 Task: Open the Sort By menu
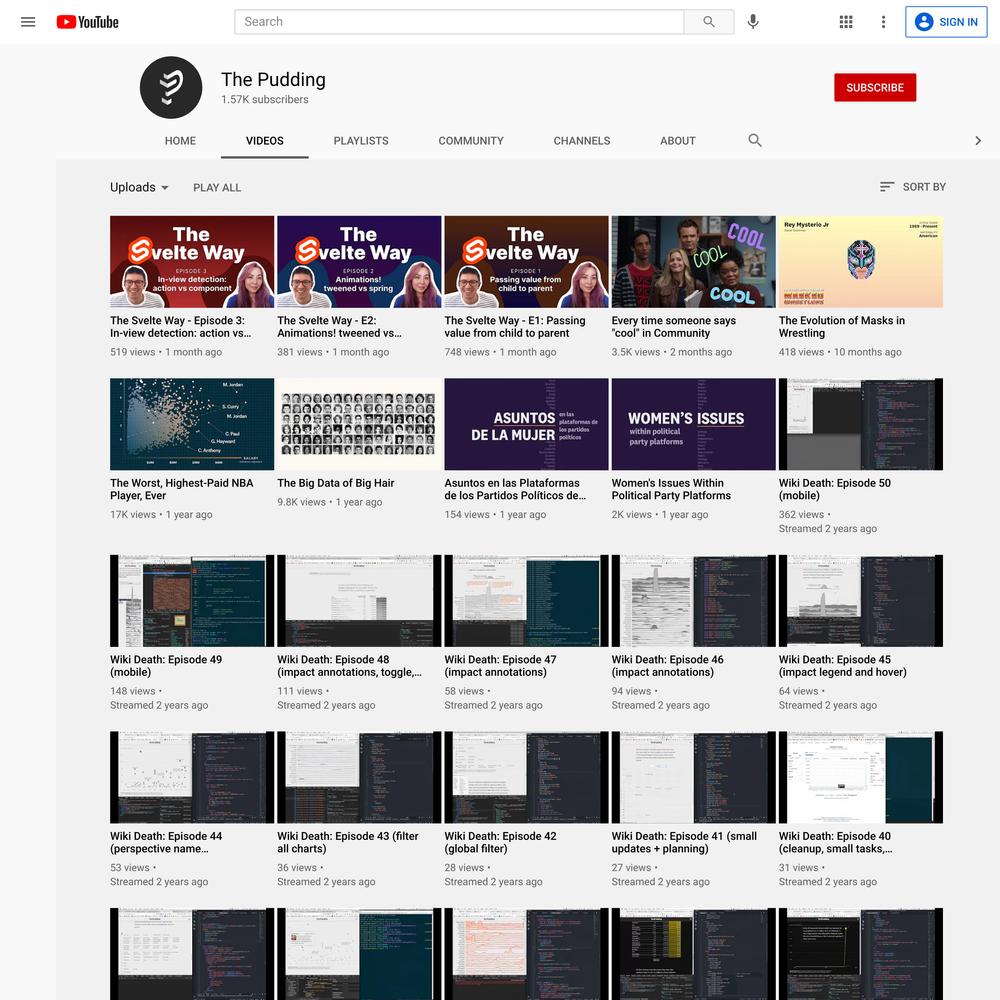(x=913, y=187)
